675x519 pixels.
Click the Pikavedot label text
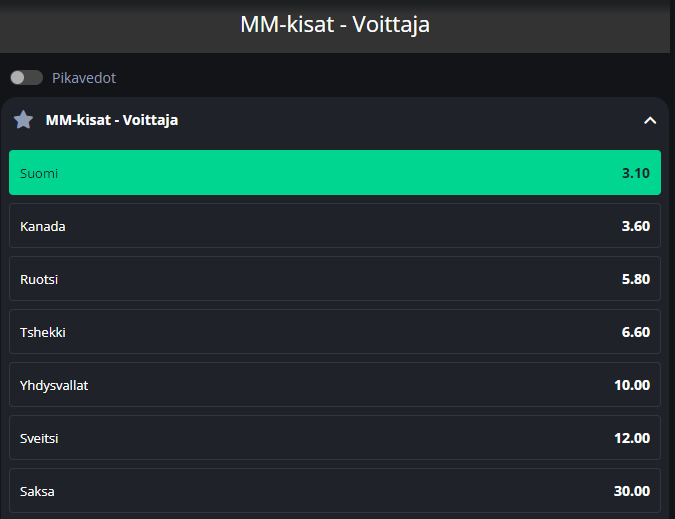click(84, 78)
